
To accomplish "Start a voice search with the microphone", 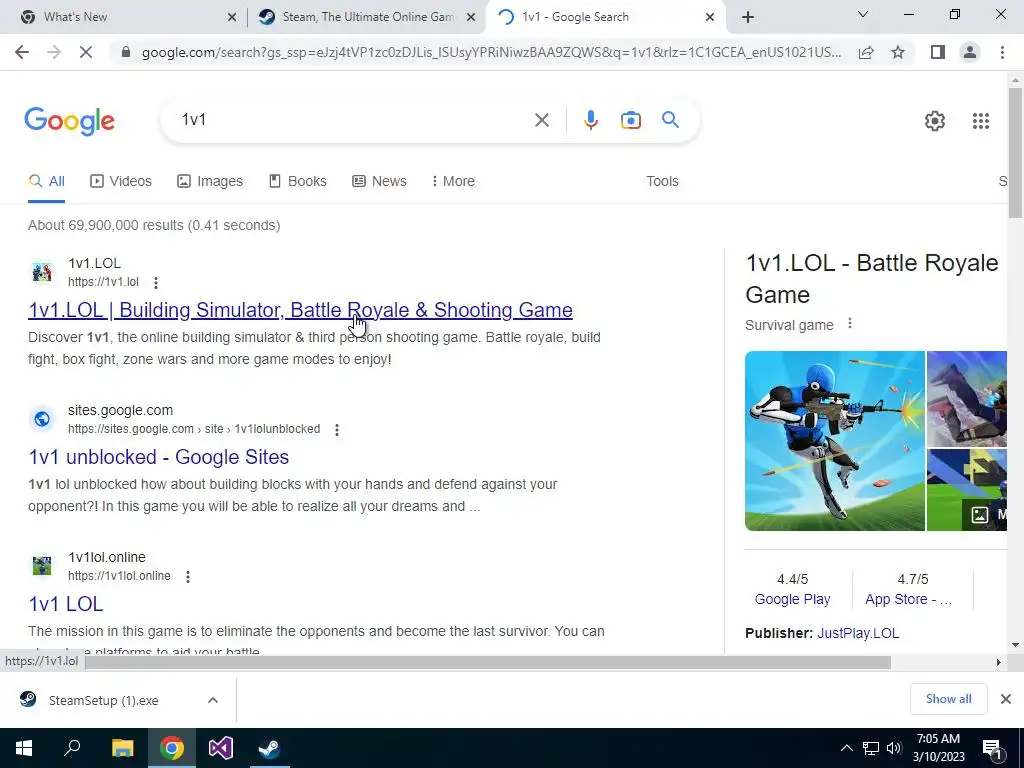I will pyautogui.click(x=590, y=120).
